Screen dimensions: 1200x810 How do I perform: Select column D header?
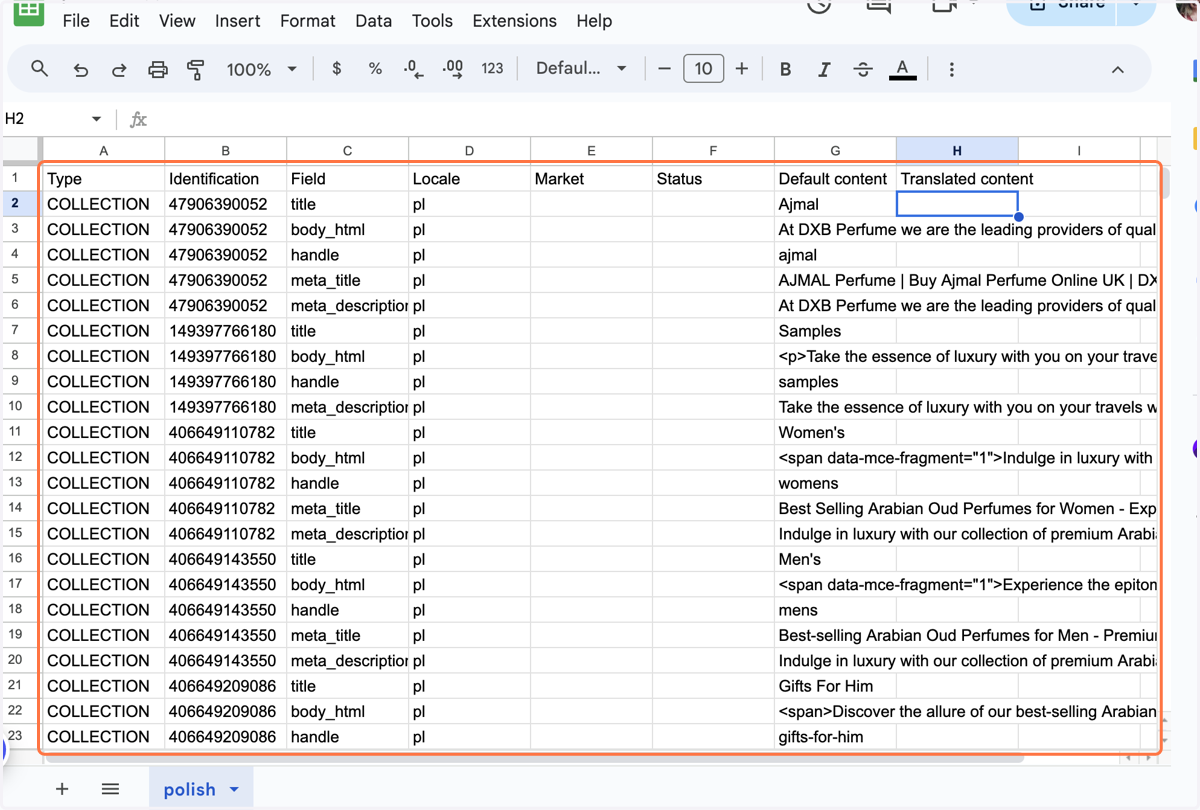click(470, 151)
